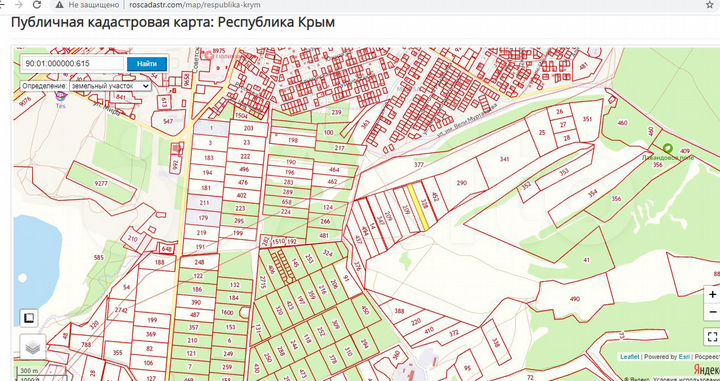Open the Esri attribution link
The image size is (720, 381).
click(683, 357)
